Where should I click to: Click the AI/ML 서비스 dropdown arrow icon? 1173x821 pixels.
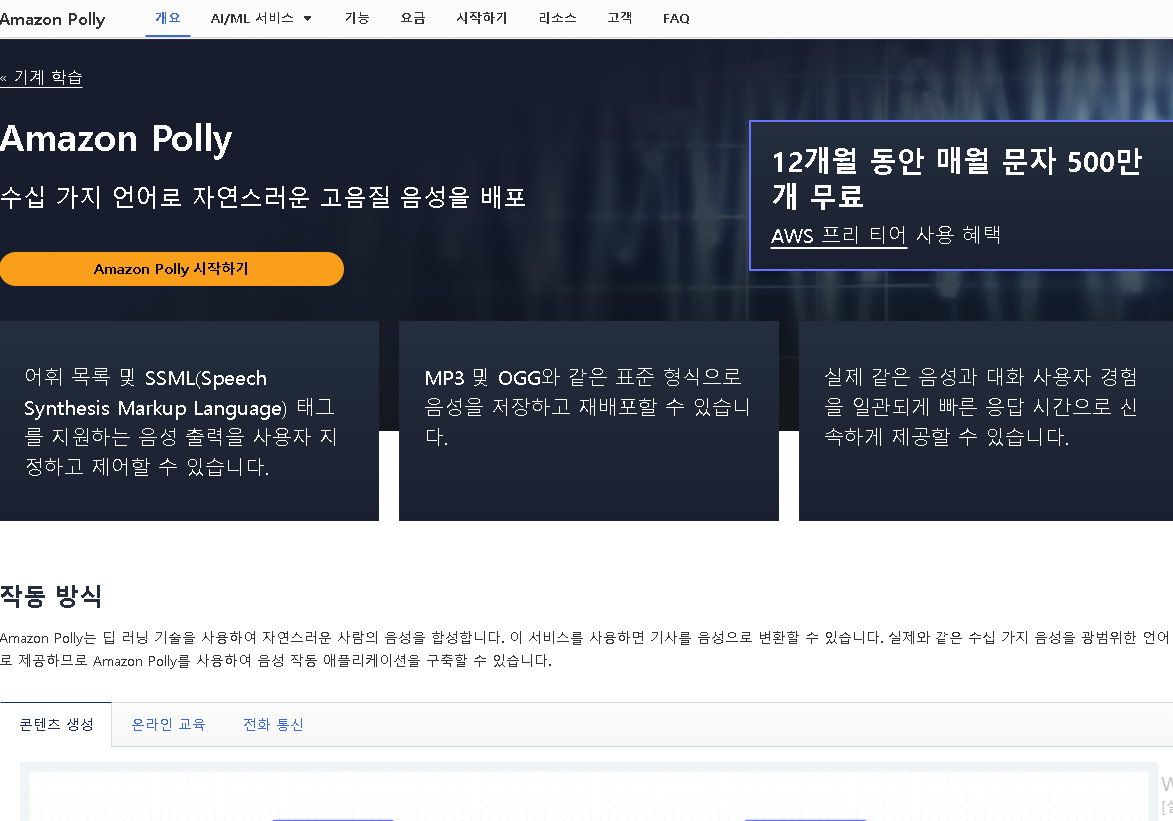(x=307, y=19)
